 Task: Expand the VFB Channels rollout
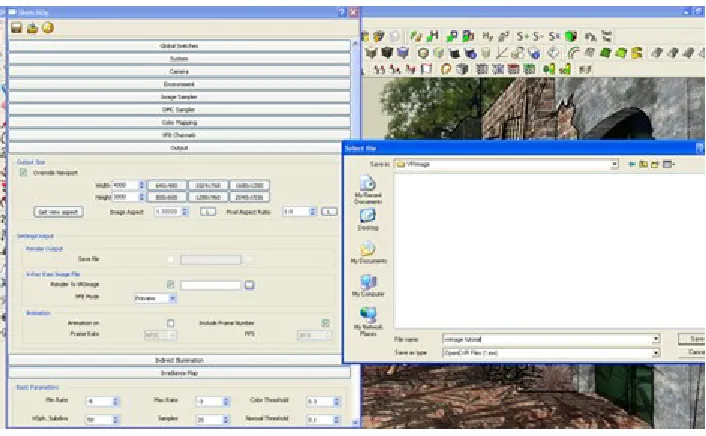tap(179, 135)
